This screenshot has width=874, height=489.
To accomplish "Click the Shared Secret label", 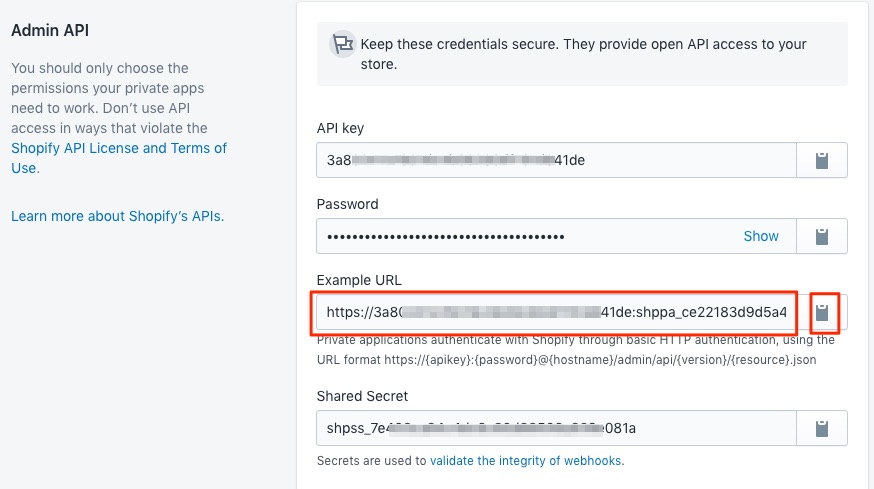I will 362,396.
